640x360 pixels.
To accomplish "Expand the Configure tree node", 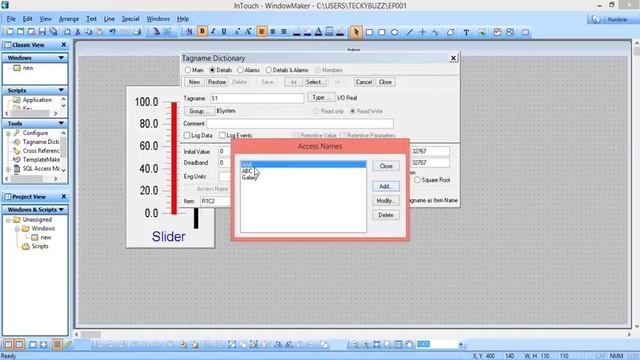I will [8, 133].
